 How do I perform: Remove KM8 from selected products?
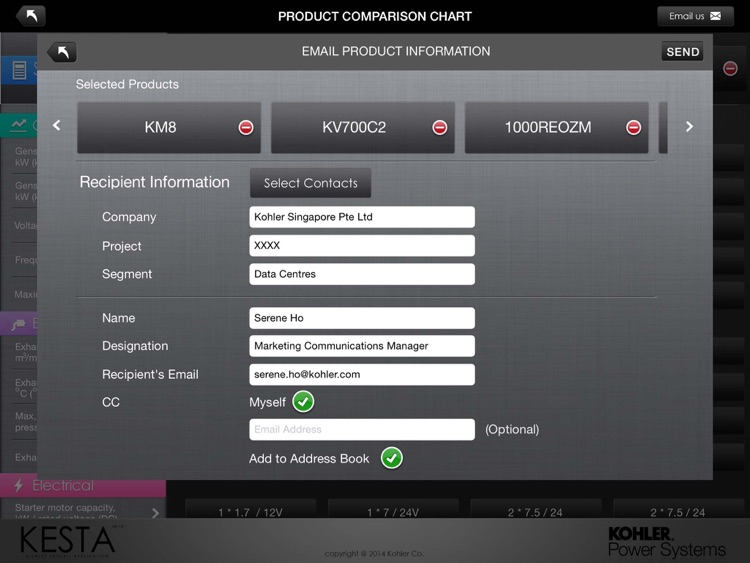point(246,128)
